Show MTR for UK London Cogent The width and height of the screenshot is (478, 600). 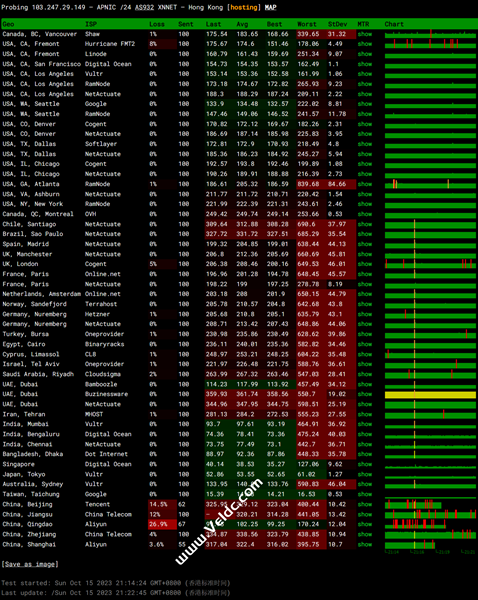(365, 264)
